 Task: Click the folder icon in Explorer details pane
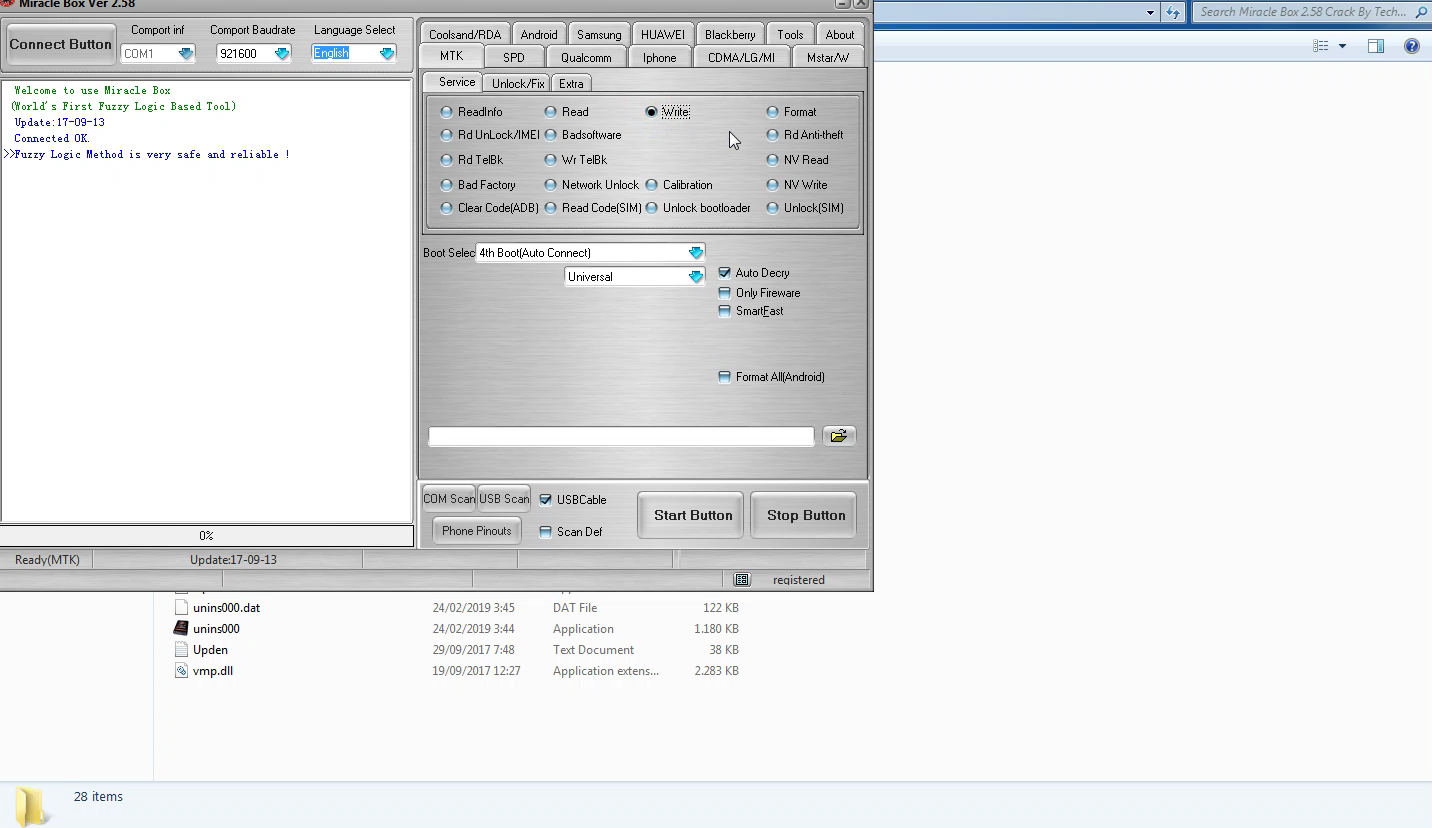click(x=31, y=805)
